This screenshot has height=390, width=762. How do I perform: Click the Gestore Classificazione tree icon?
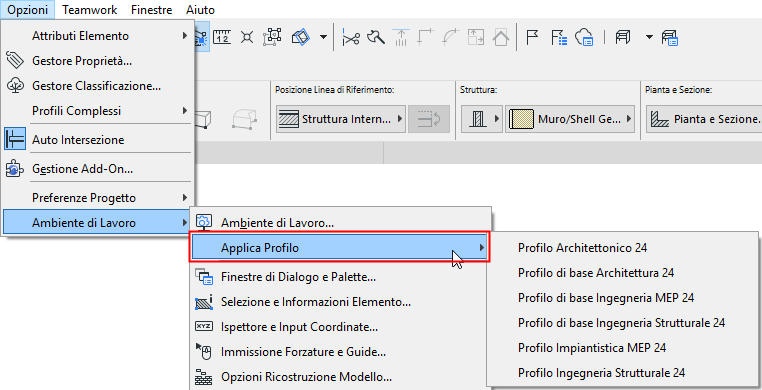coord(15,86)
